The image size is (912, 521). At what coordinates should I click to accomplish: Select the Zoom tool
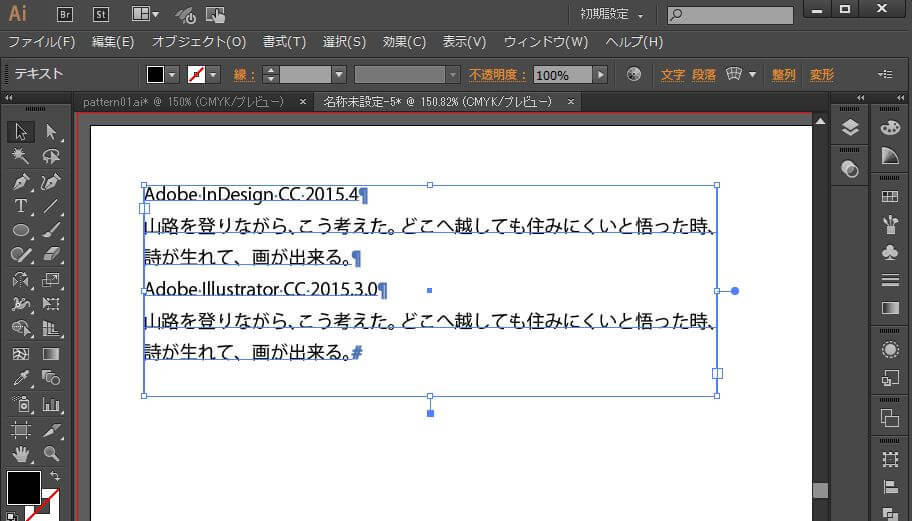pos(51,454)
